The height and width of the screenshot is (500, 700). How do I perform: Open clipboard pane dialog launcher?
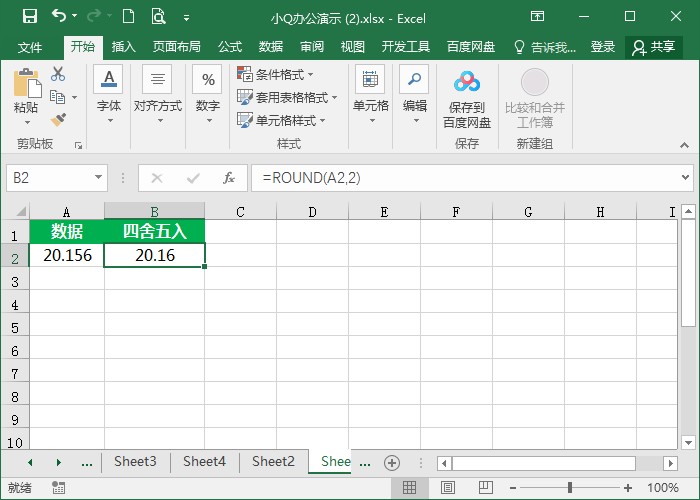click(x=79, y=146)
